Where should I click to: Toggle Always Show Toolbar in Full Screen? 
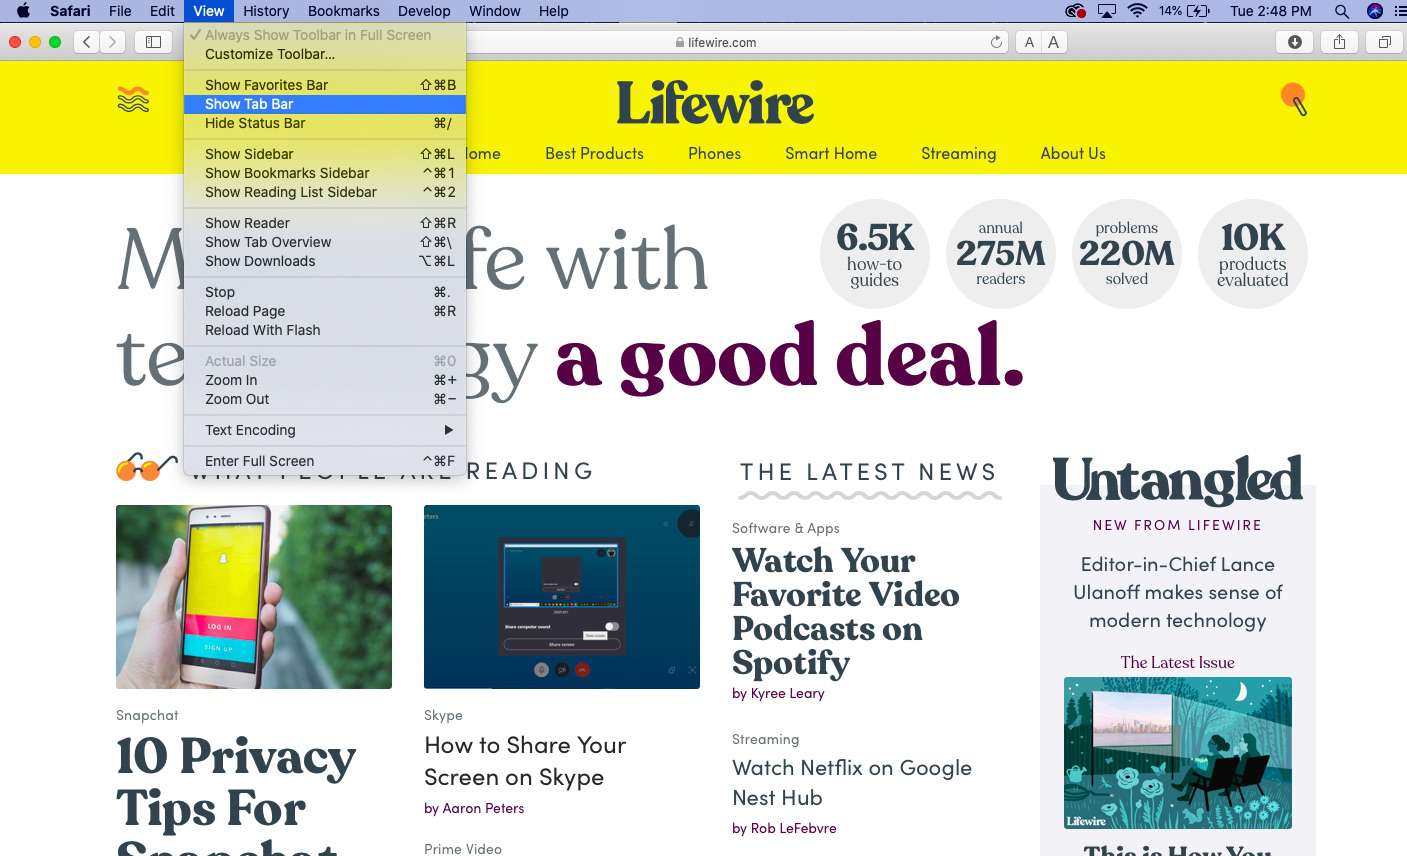(x=325, y=35)
